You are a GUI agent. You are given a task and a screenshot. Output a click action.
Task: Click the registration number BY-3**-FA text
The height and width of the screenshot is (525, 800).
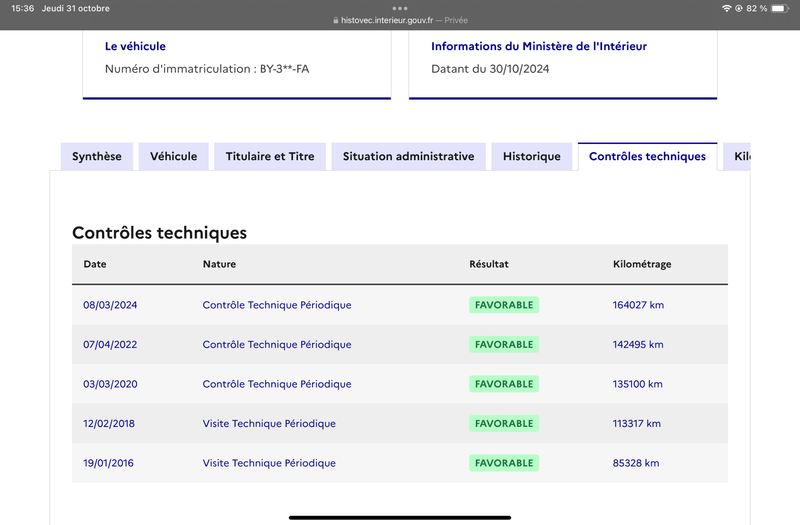[x=285, y=69]
